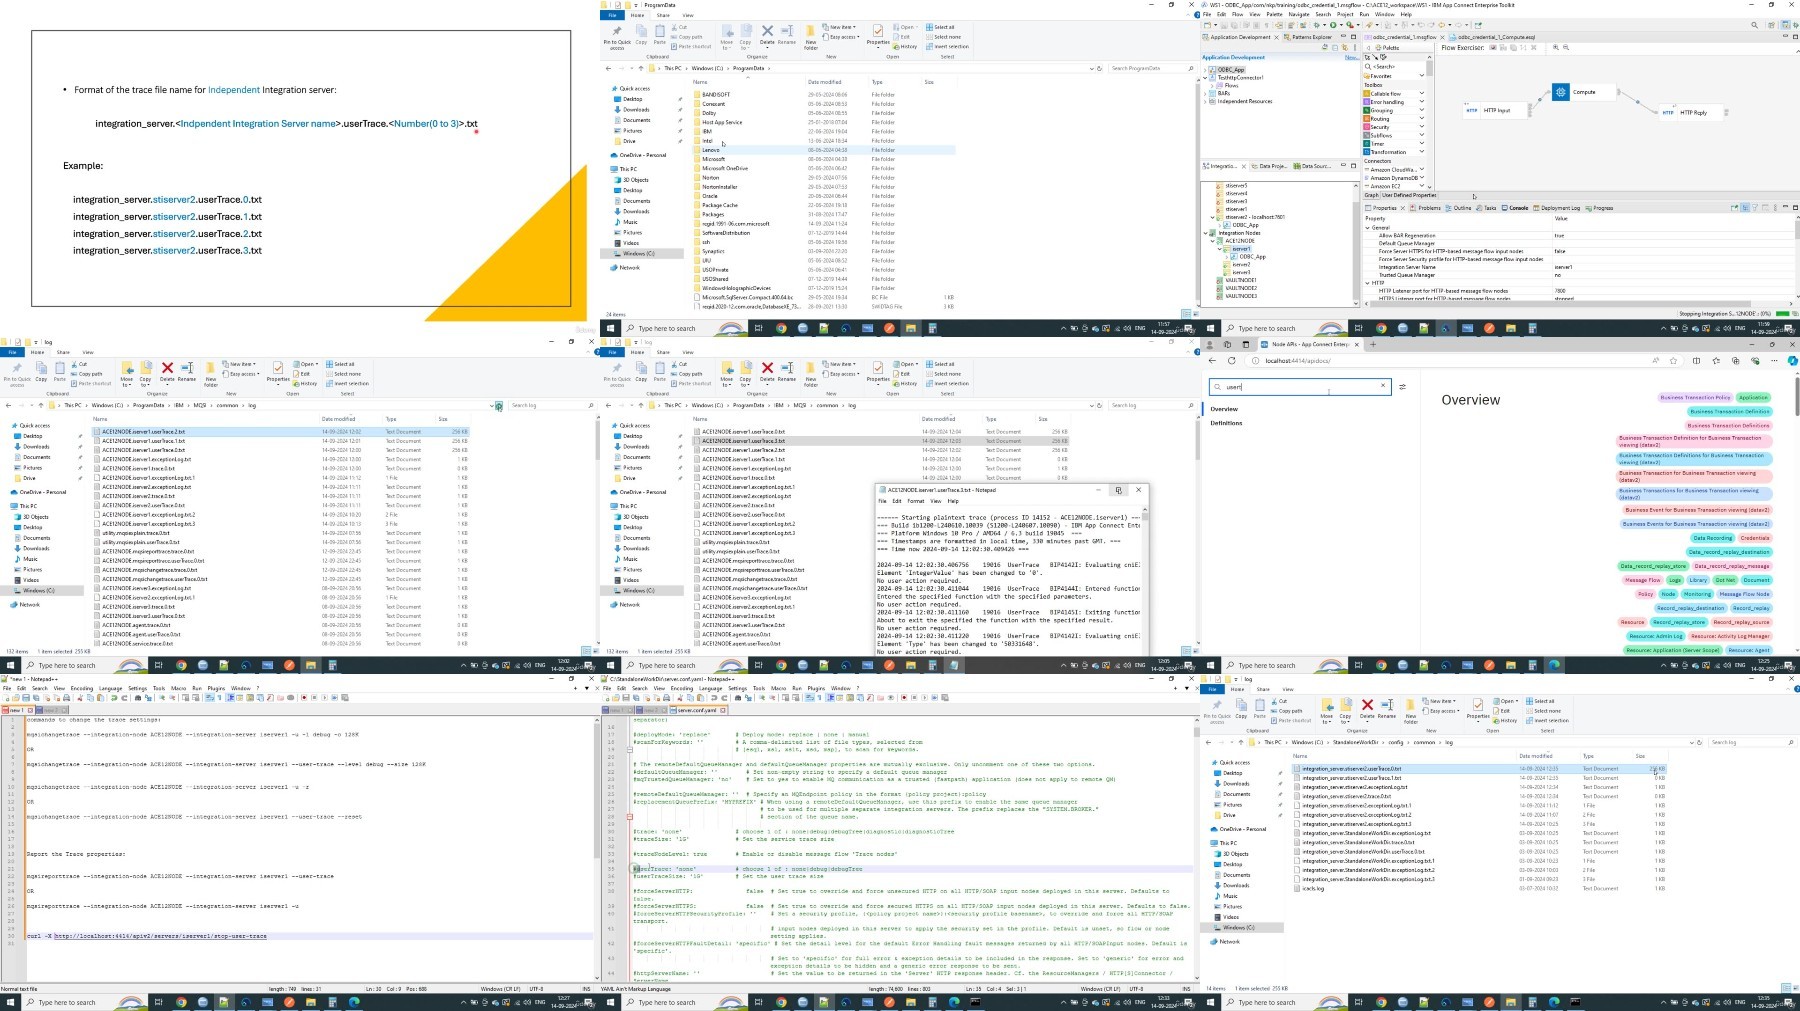Click the apidocs search field containing user
This screenshot has width=1800, height=1011.
tap(1299, 386)
